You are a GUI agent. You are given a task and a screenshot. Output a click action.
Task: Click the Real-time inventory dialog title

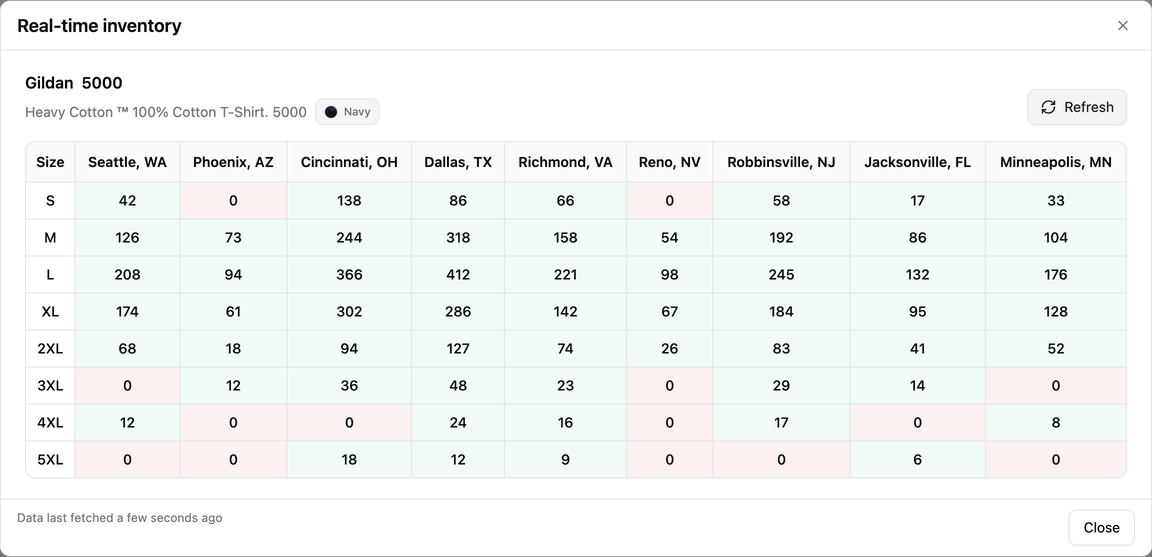(x=99, y=26)
